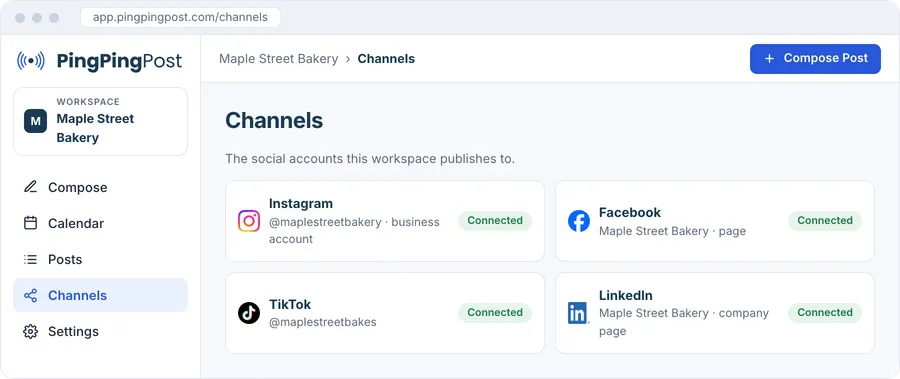Open the Maple Street Bakery workspace switcher
The image size is (900, 379).
pos(100,121)
